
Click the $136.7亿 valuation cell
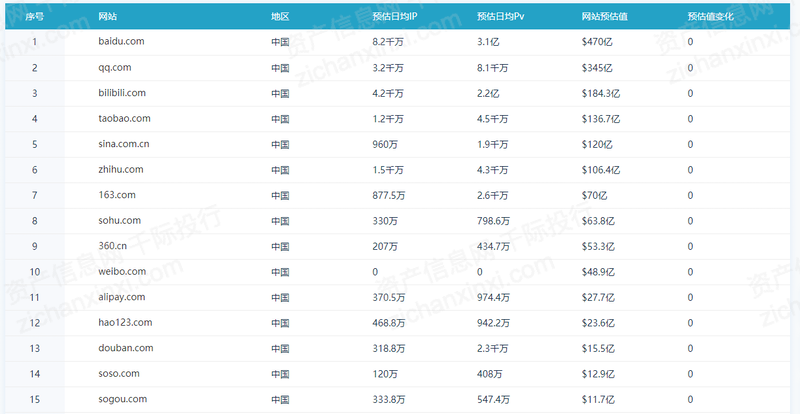(x=601, y=119)
